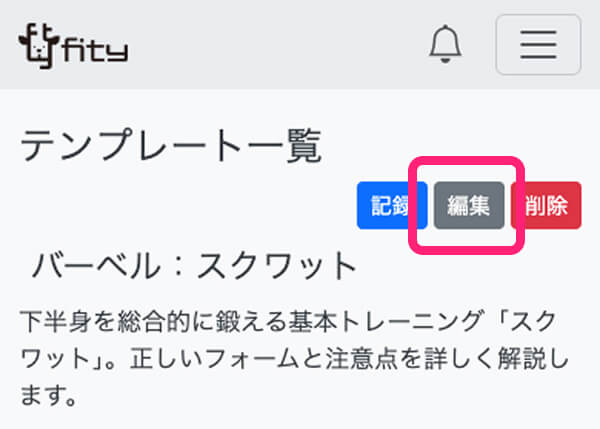Delete the バーベル：スクワット template
The image size is (600, 429).
coord(546,206)
